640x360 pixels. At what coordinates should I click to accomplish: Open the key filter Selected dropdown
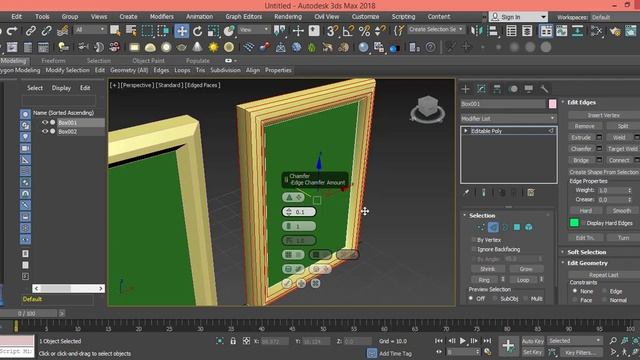coord(575,340)
